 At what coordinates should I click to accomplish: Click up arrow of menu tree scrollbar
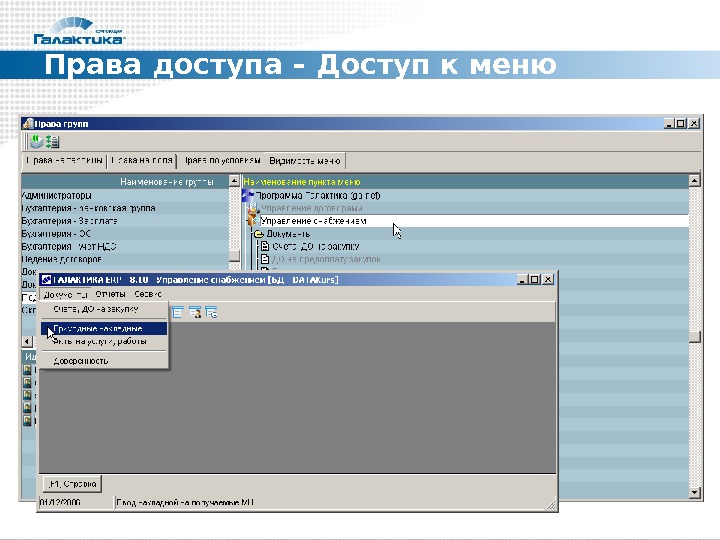point(694,180)
